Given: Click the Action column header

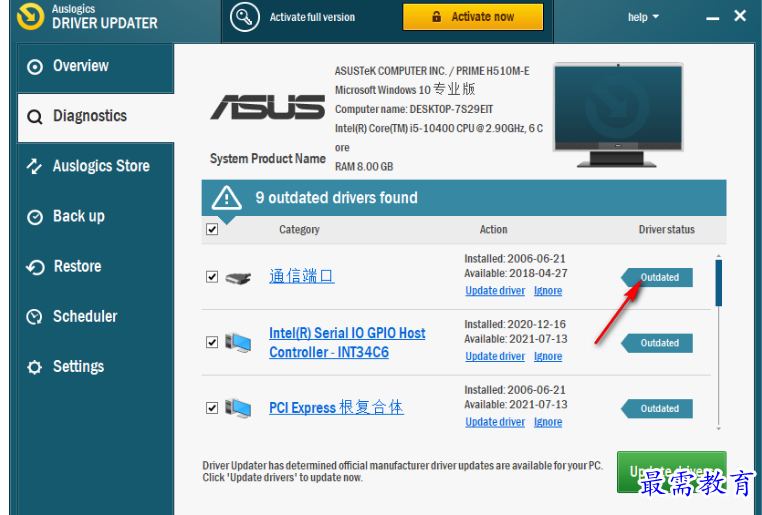Looking at the screenshot, I should click(493, 229).
